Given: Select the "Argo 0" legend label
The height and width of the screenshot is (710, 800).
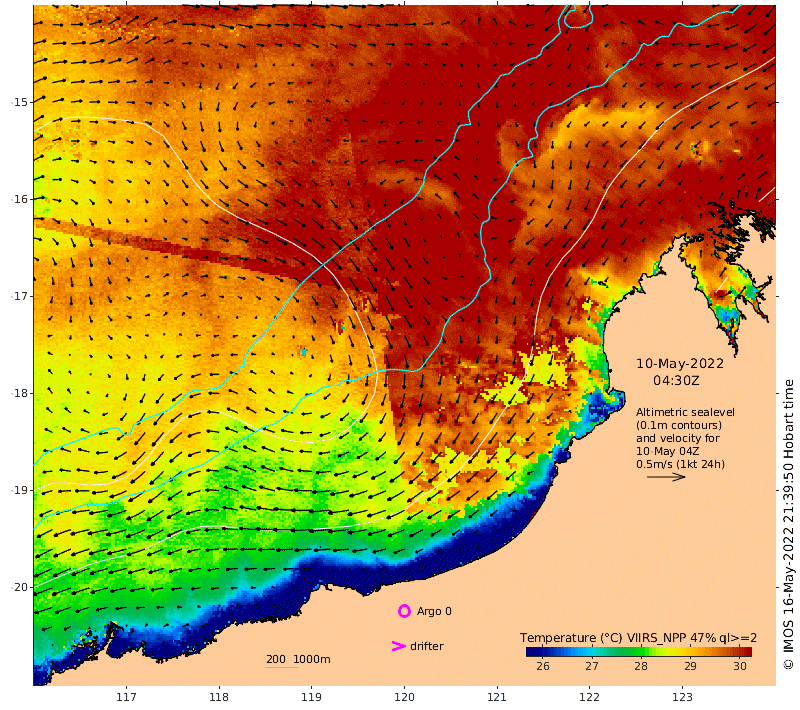Looking at the screenshot, I should (434, 611).
